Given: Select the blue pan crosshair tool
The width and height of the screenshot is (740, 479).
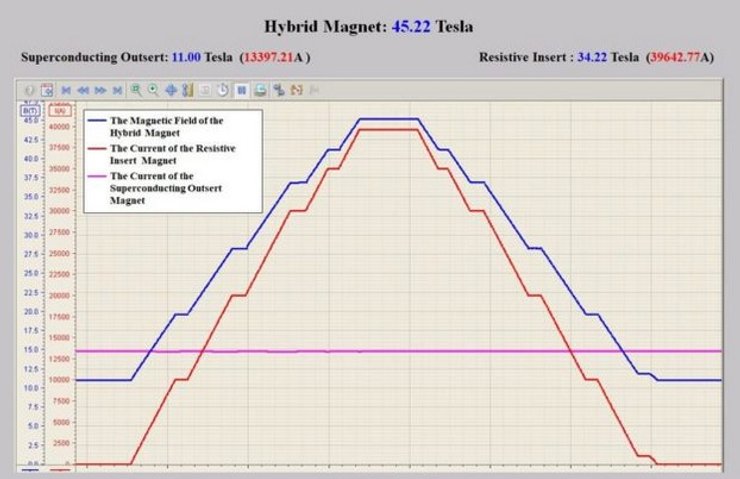Looking at the screenshot, I should click(171, 90).
